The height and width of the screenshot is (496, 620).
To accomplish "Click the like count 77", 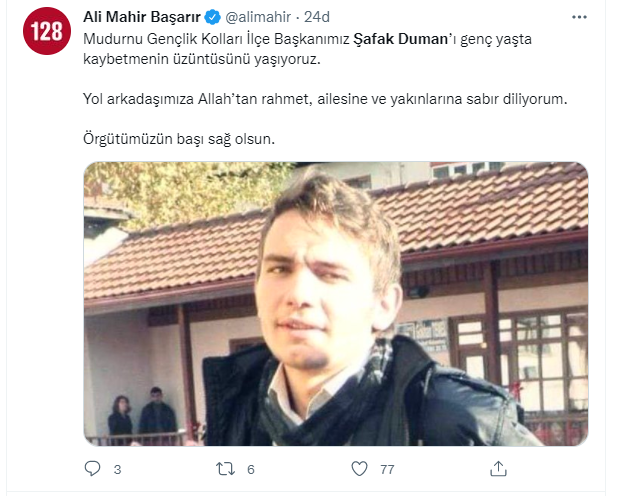I will (x=387, y=469).
